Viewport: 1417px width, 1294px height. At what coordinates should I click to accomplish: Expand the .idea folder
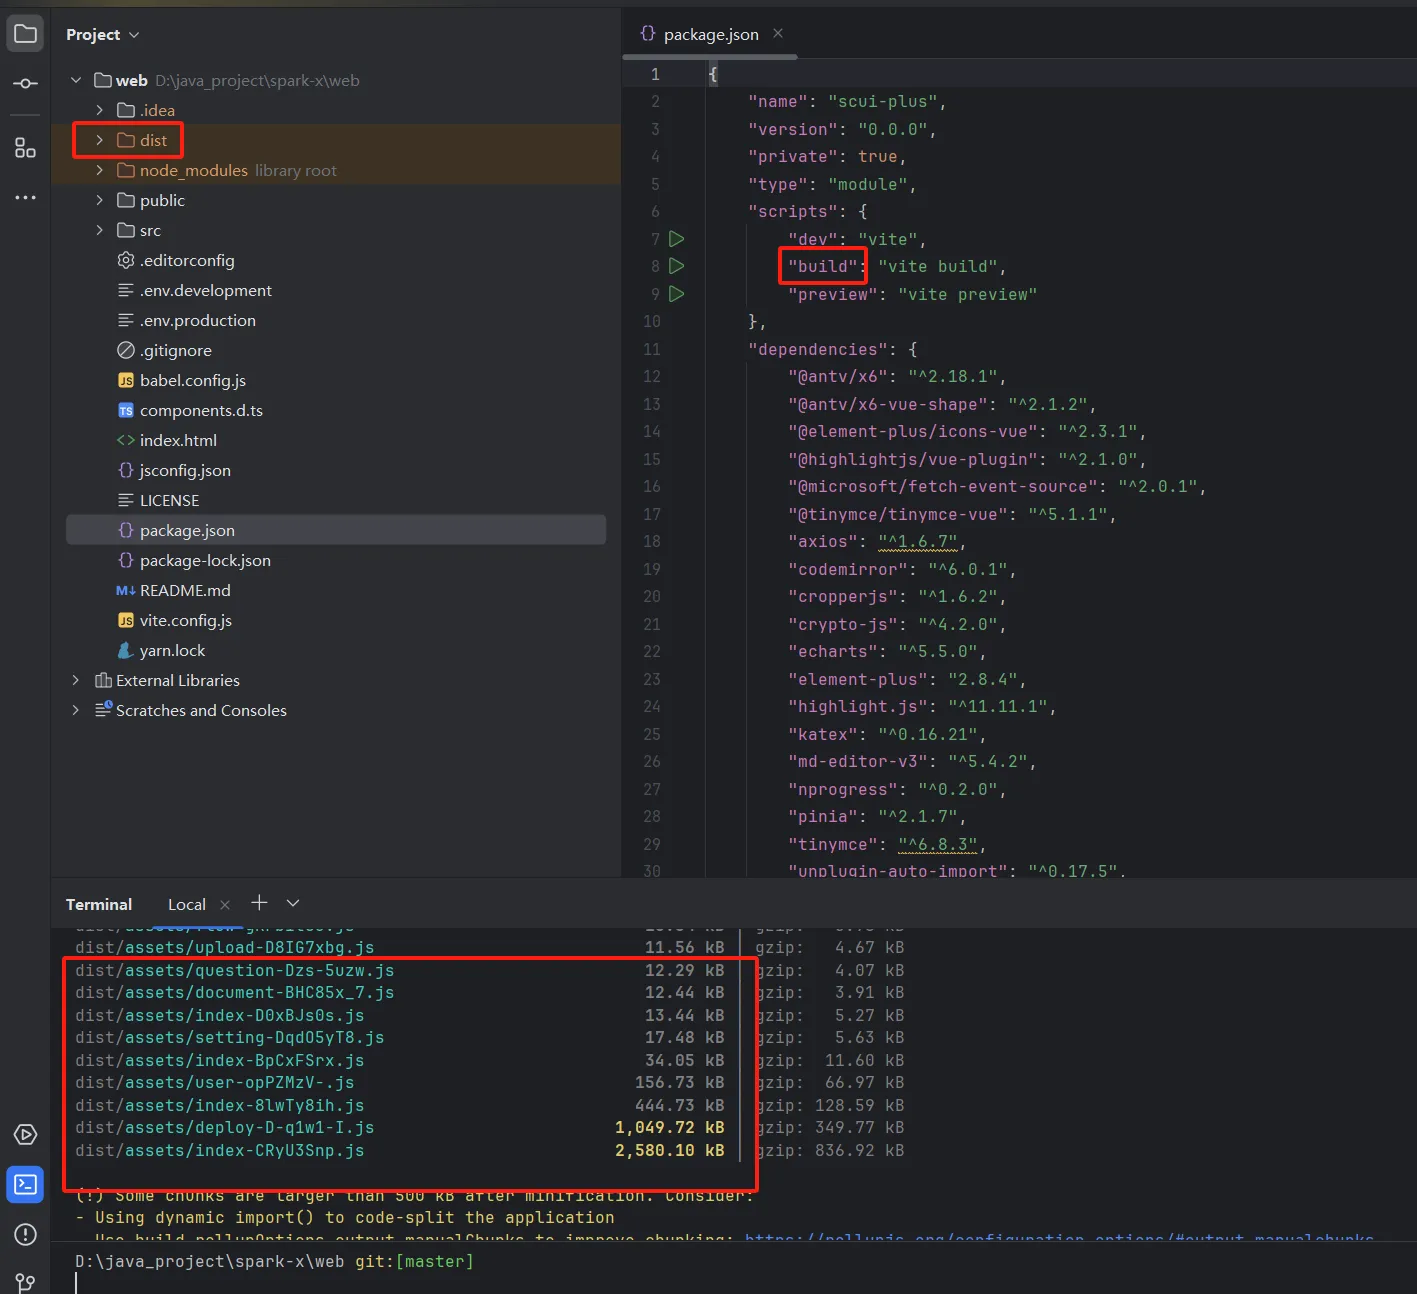[x=99, y=110]
